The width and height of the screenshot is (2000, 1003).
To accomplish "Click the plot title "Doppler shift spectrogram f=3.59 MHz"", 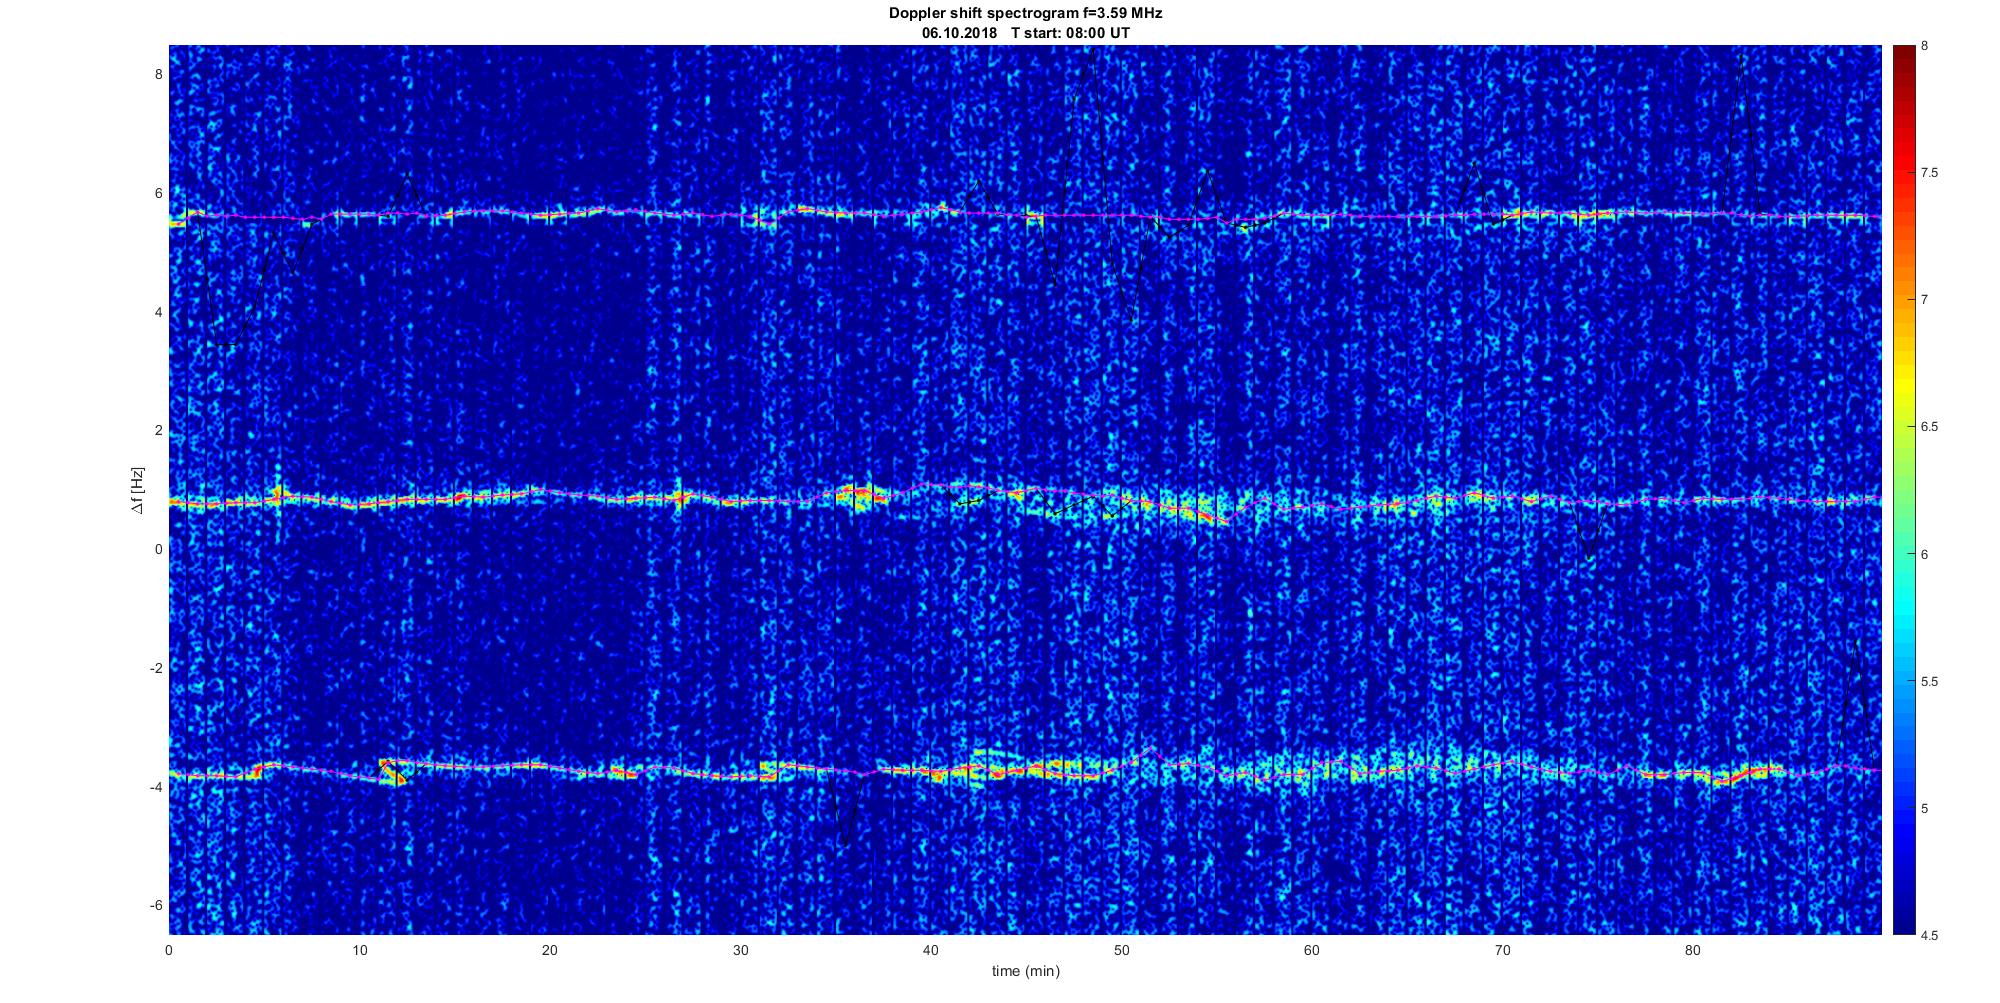I will [1025, 13].
